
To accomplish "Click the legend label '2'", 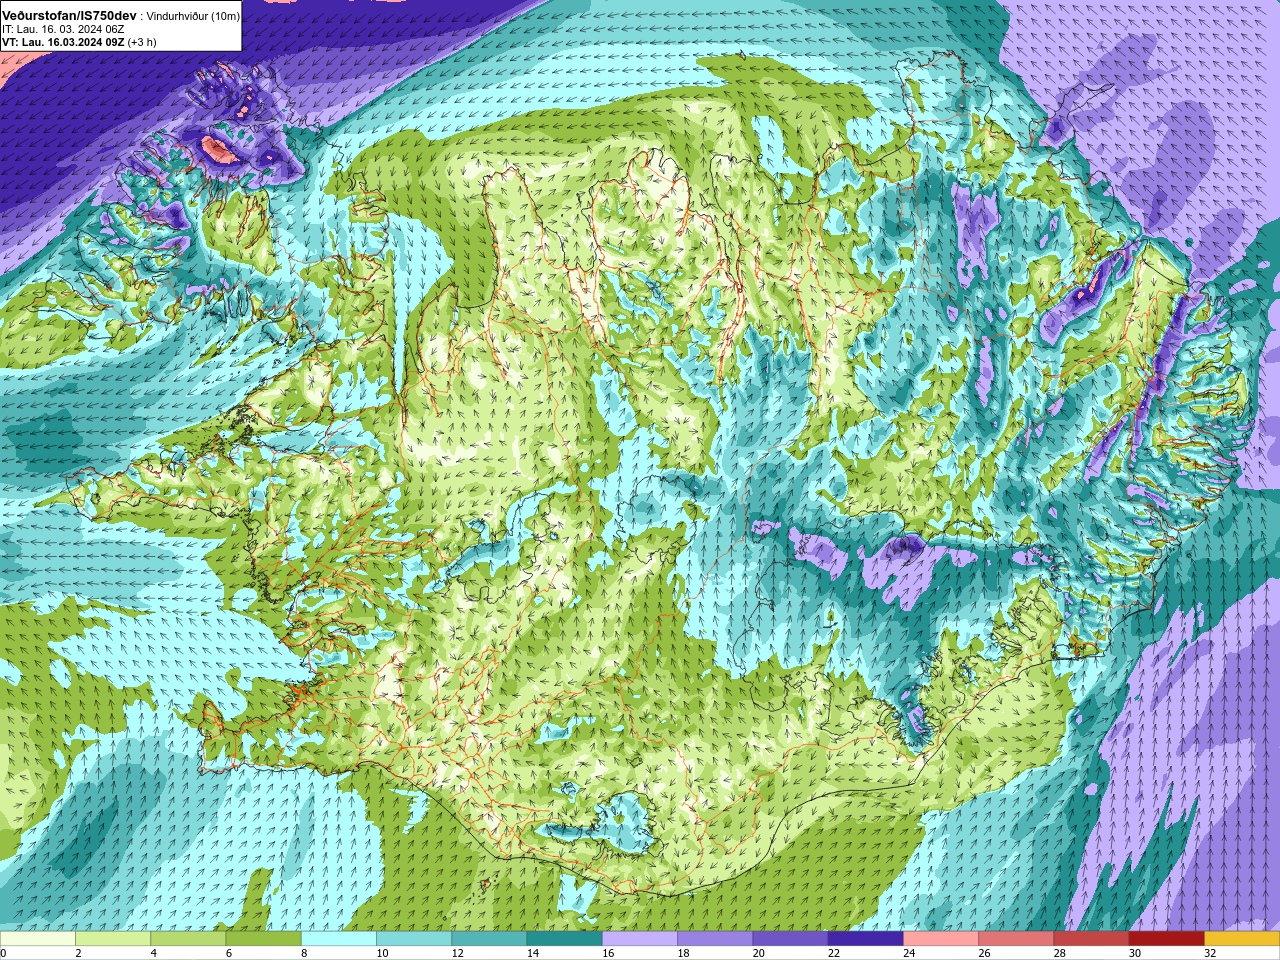I will coord(76,953).
